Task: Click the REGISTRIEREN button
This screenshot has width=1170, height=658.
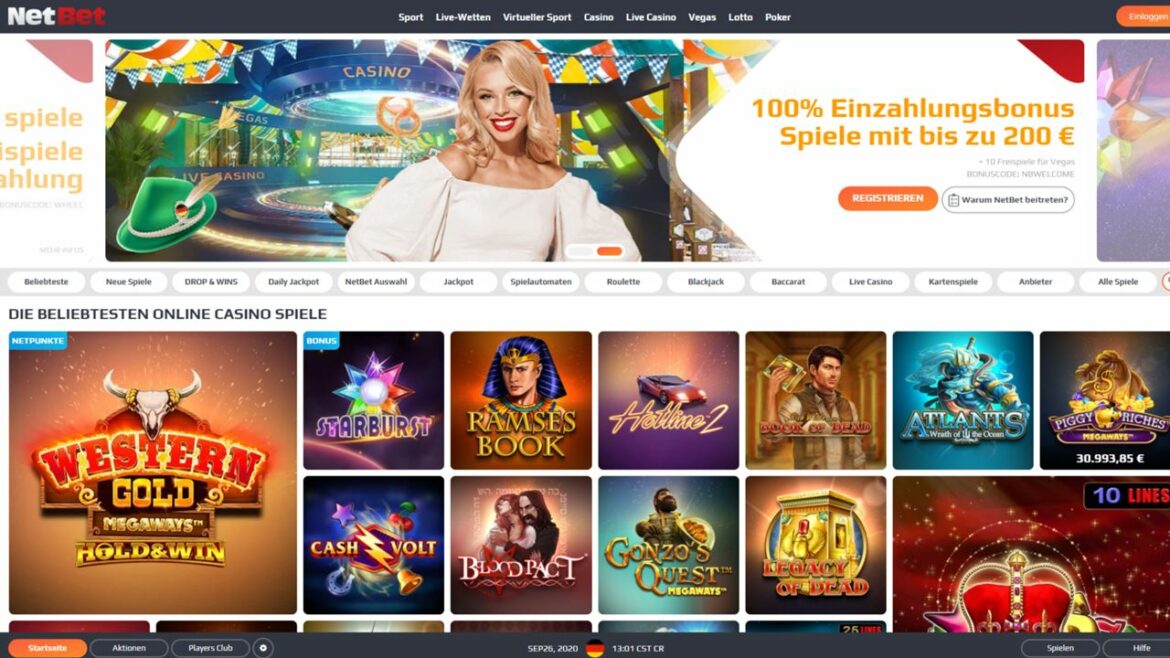Action: pos(887,198)
